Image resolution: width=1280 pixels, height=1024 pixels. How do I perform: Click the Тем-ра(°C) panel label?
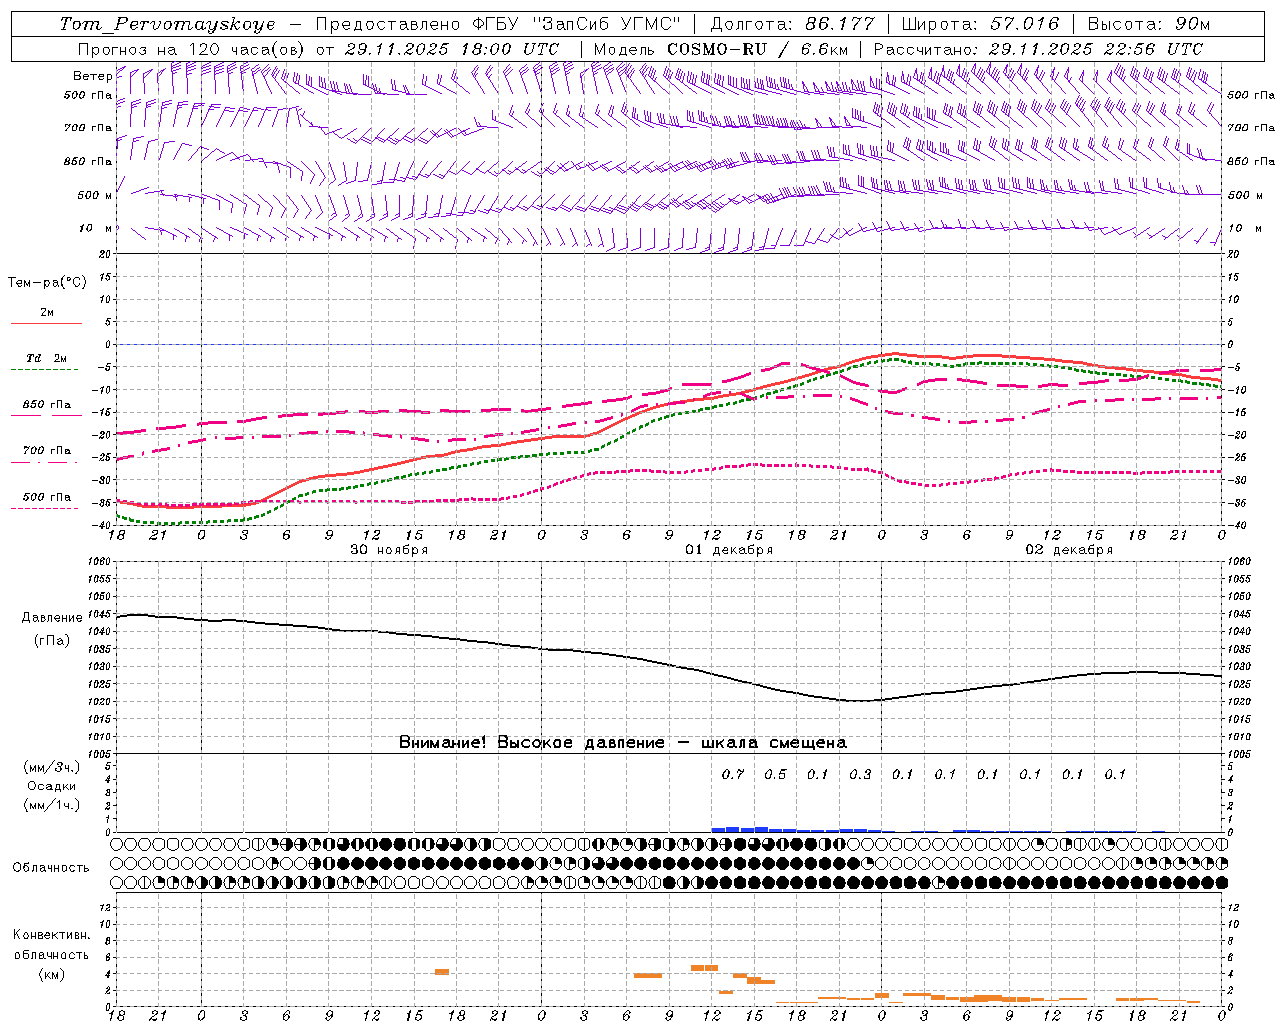47,283
